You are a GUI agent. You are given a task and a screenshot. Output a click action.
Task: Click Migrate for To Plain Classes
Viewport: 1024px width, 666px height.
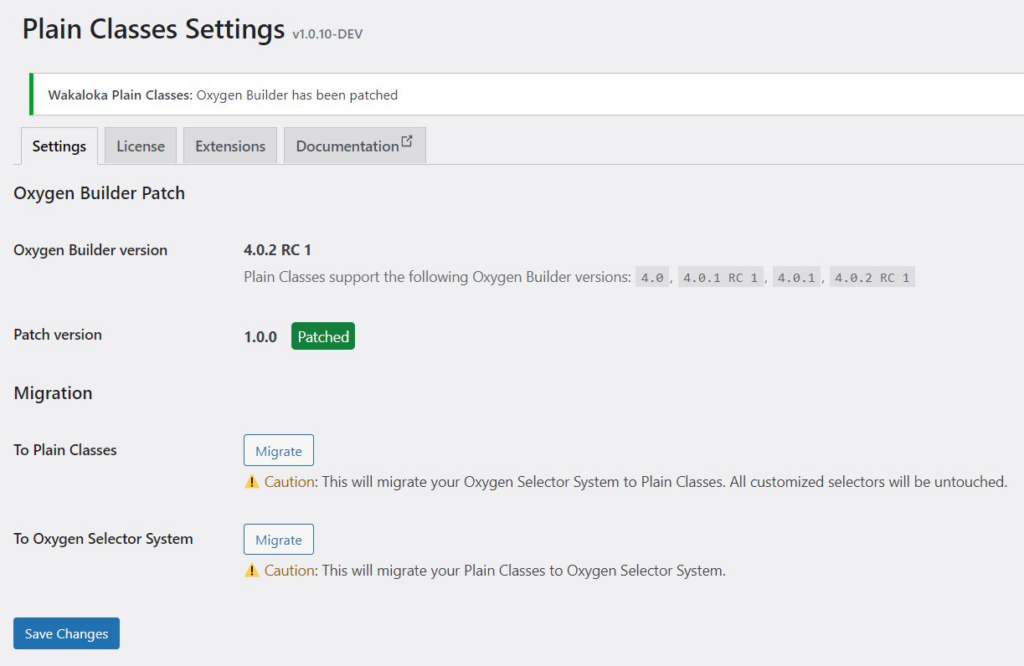pos(279,451)
